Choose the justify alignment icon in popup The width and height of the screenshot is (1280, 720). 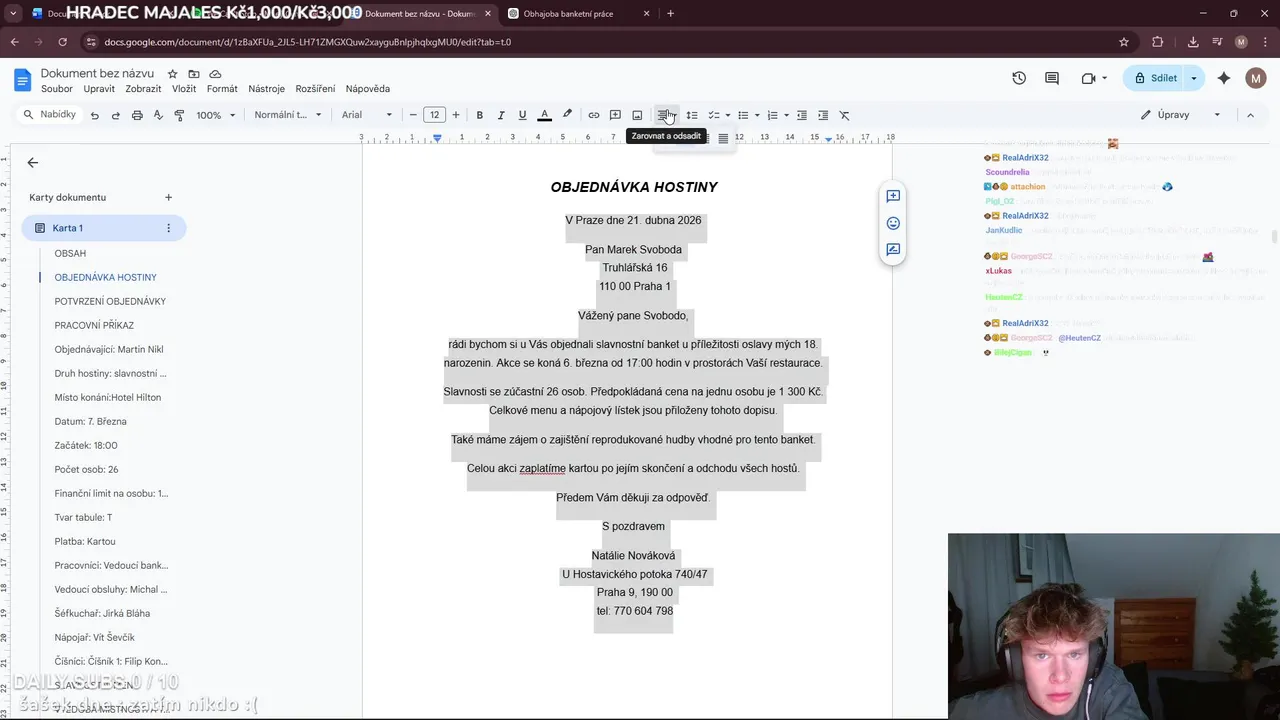723,139
